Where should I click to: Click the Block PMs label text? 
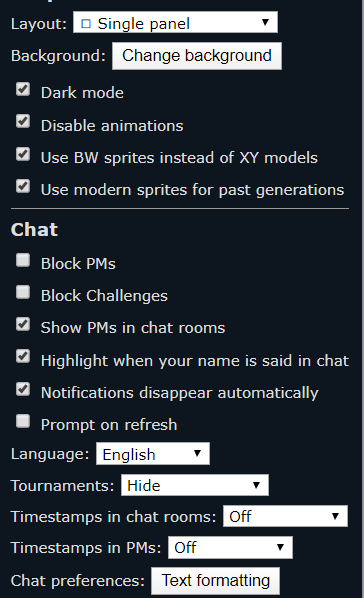pos(78,264)
